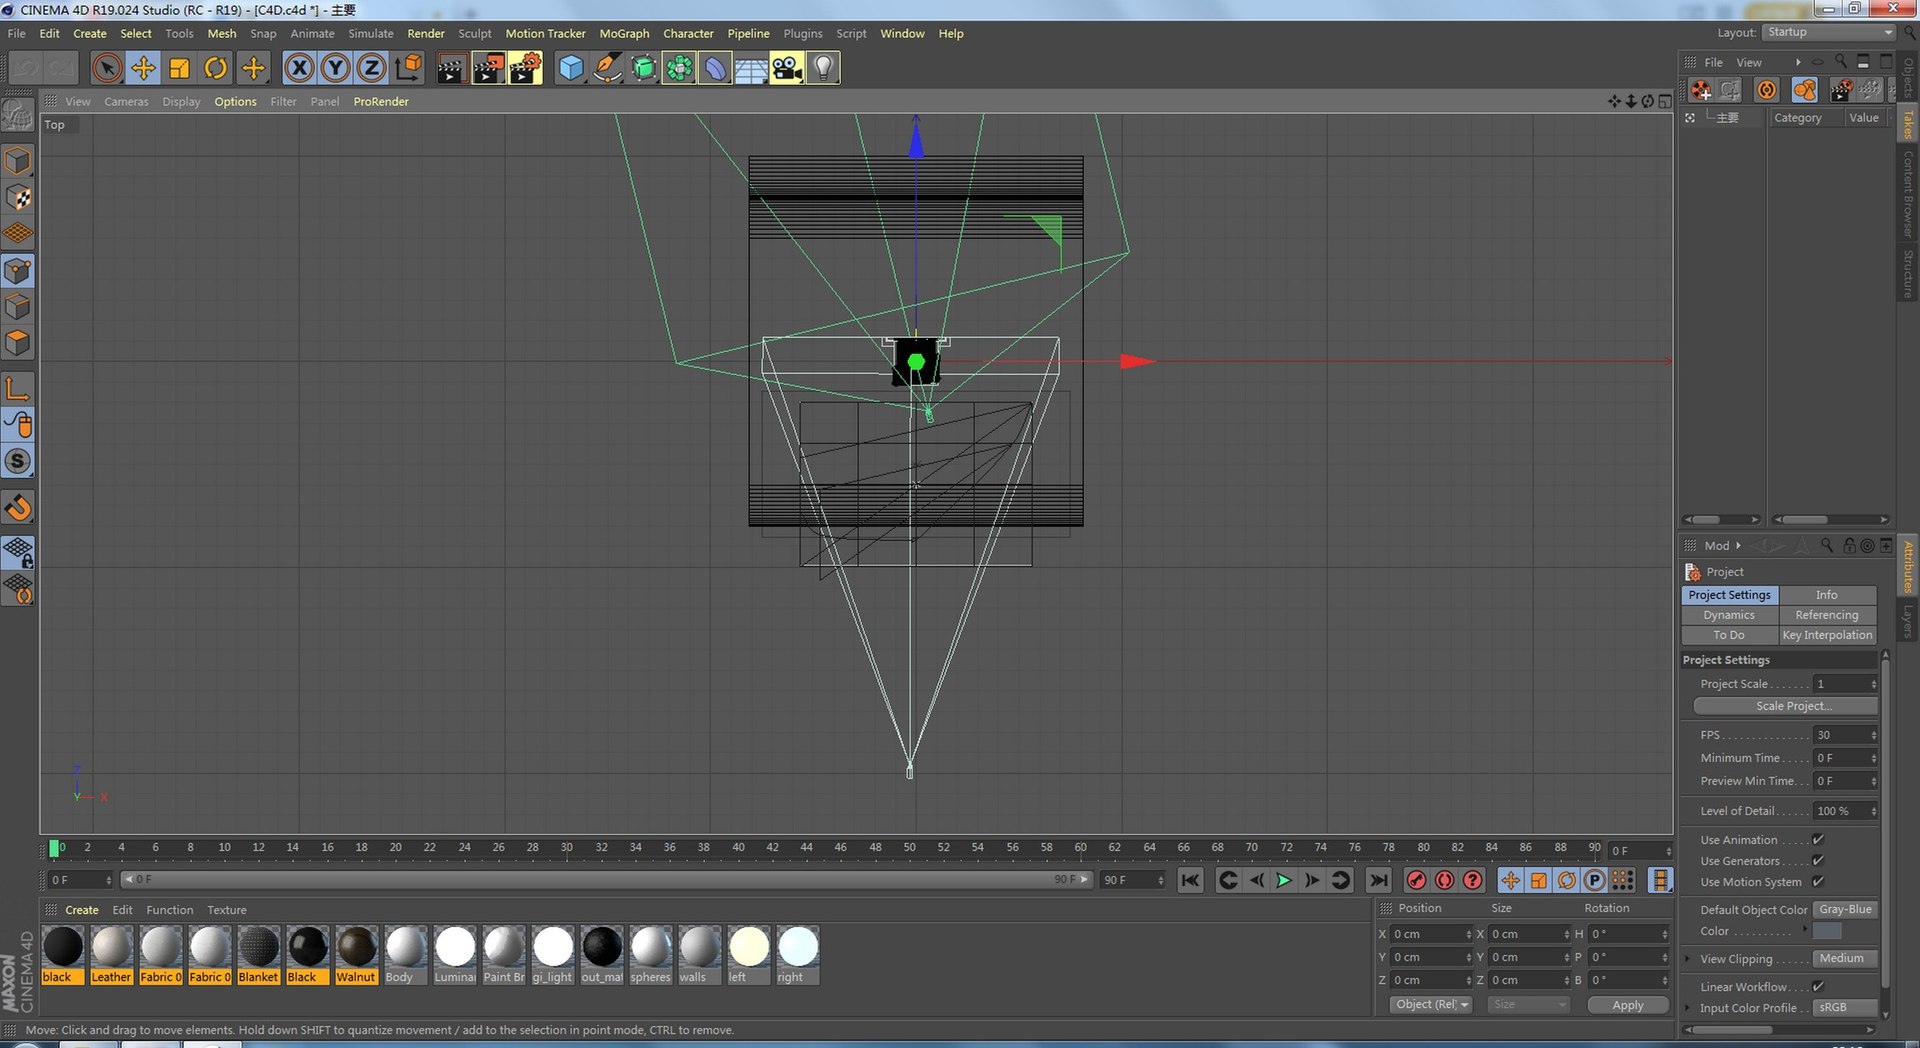Go to the end of the animation
Viewport: 1920px width, 1048px height.
point(1378,880)
